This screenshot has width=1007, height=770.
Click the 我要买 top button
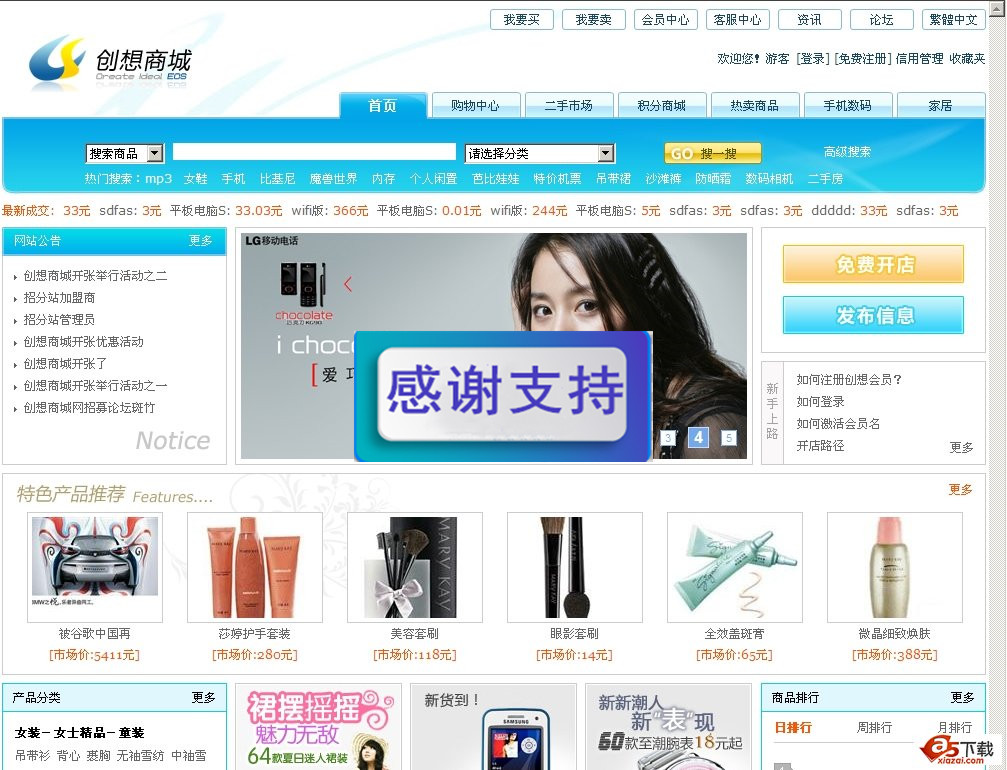tap(521, 20)
